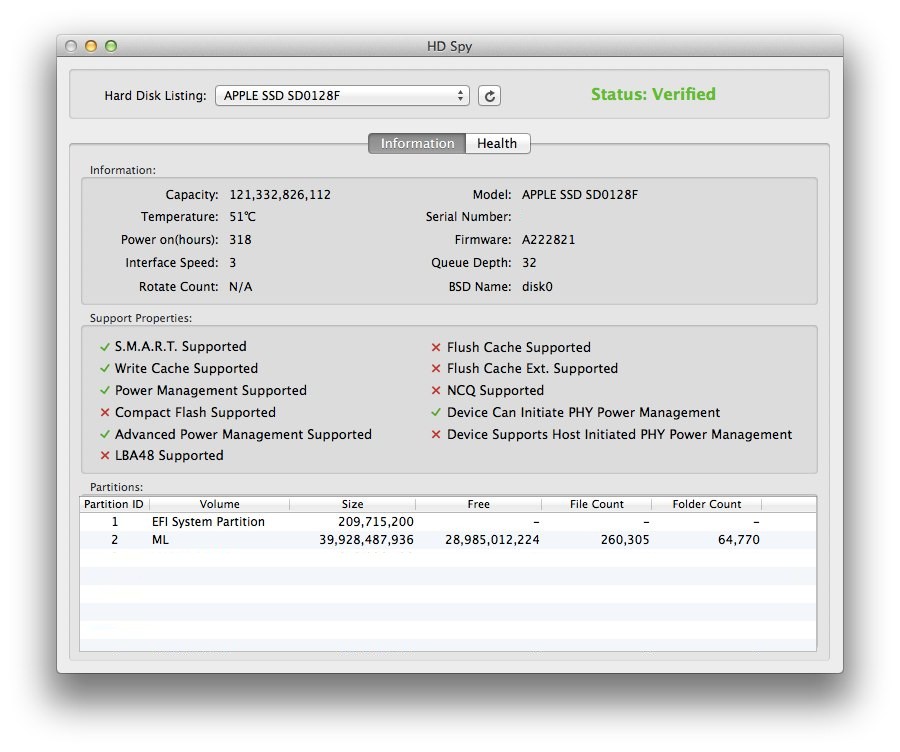Click the BSD Name value disk0
This screenshot has width=900, height=752.
coord(537,287)
